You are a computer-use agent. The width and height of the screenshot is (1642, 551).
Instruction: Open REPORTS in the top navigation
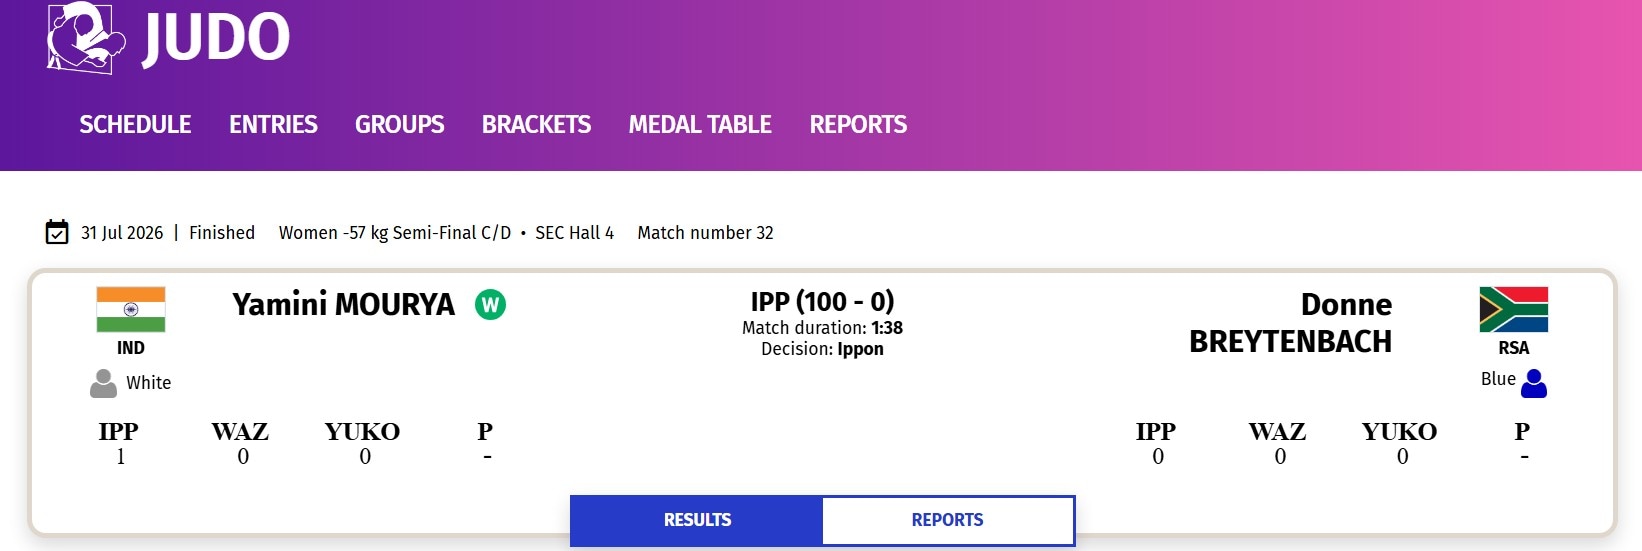pos(858,125)
